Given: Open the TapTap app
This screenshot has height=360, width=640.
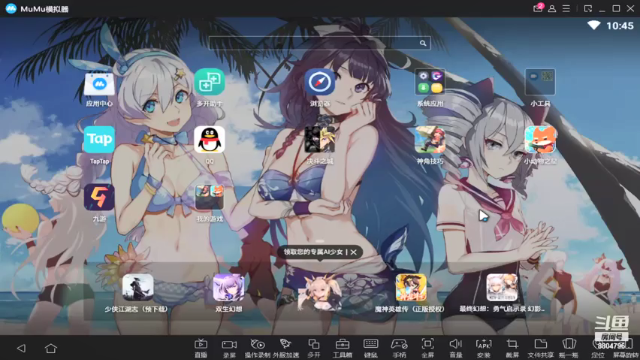Looking at the screenshot, I should coord(99,140).
